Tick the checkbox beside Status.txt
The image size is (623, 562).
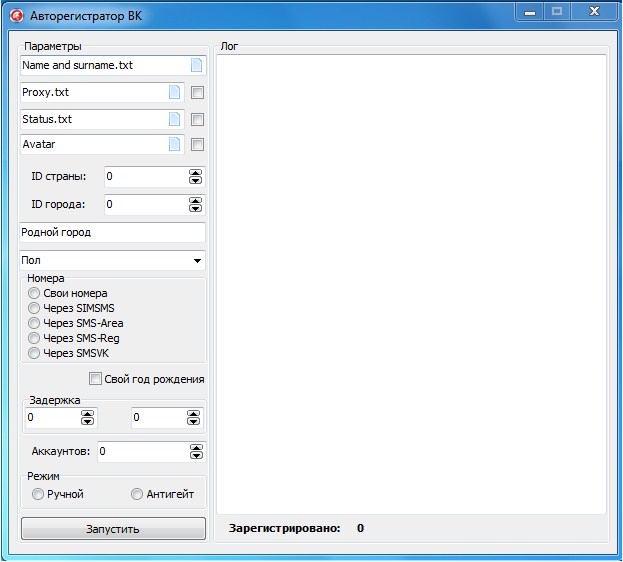[197, 119]
